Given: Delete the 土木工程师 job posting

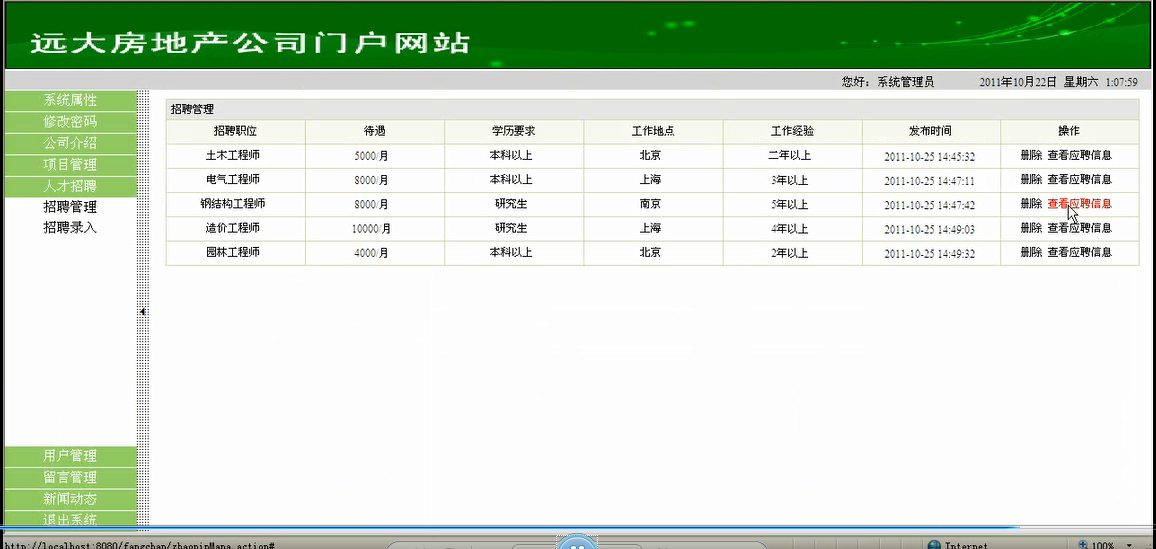Looking at the screenshot, I should [x=1031, y=155].
